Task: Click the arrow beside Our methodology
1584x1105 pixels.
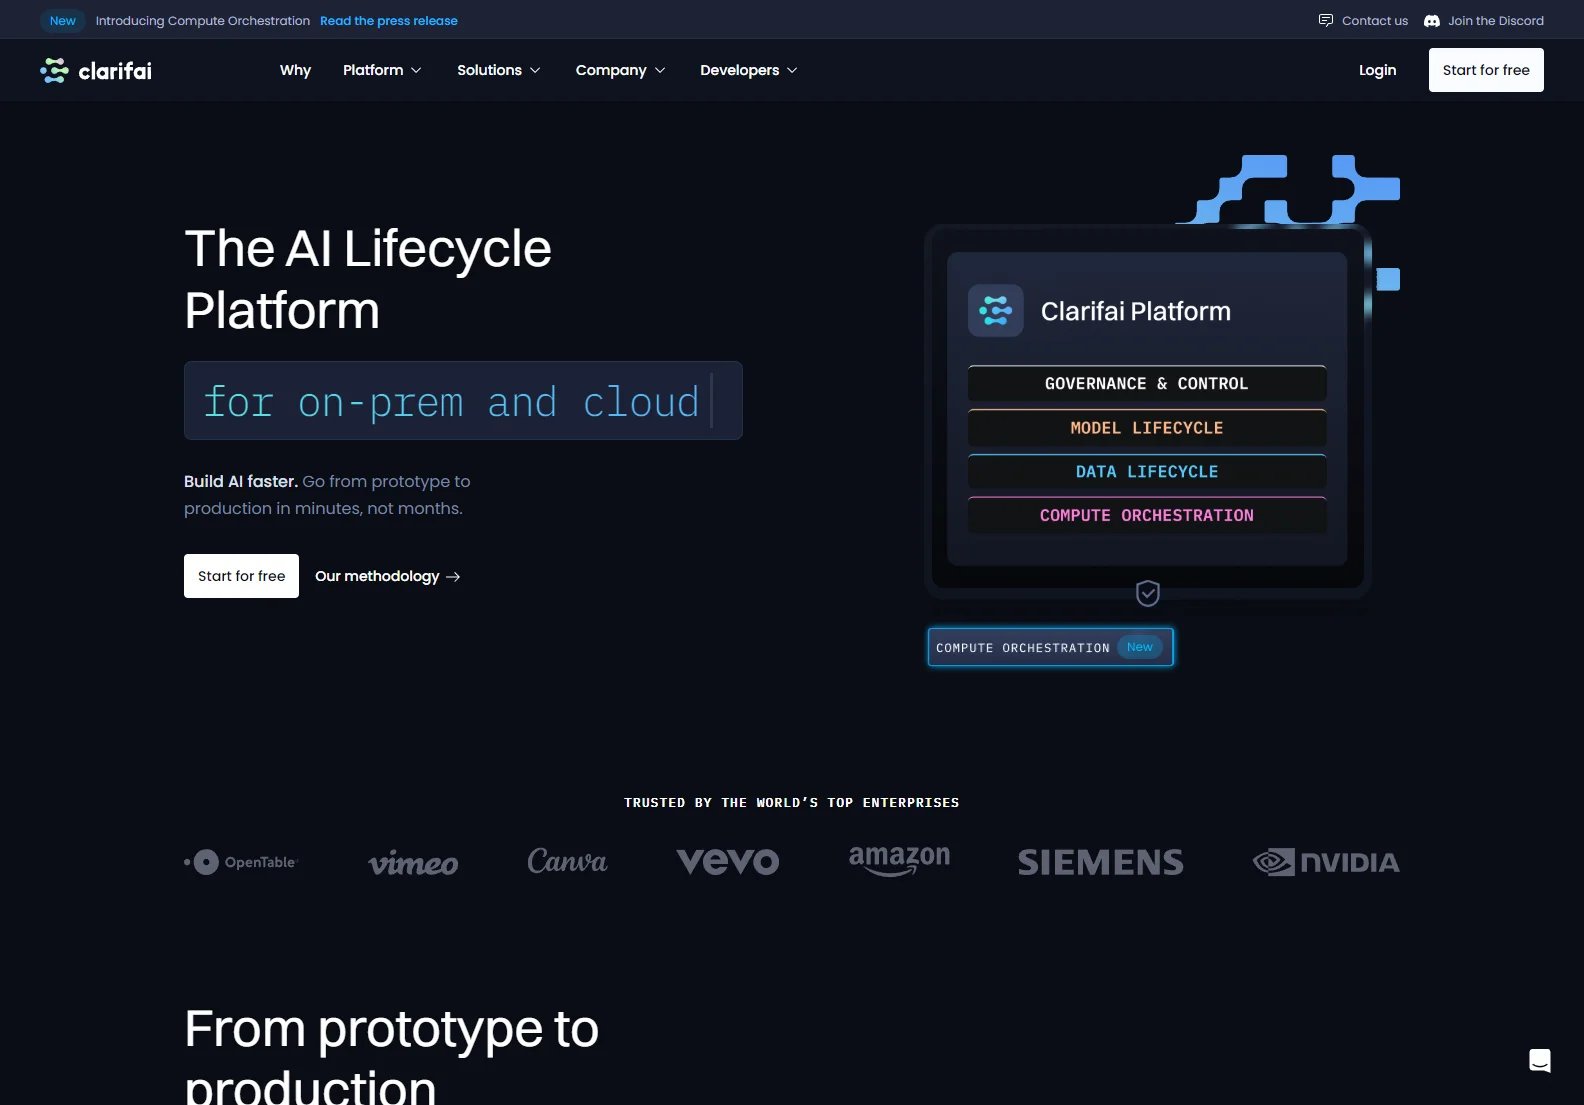Action: (453, 576)
